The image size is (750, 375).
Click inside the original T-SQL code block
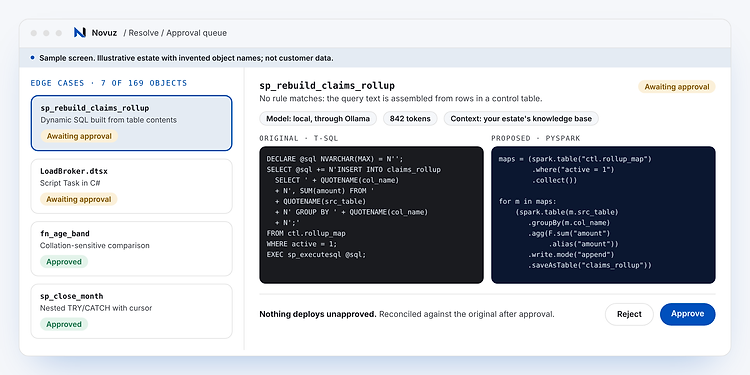coord(372,215)
